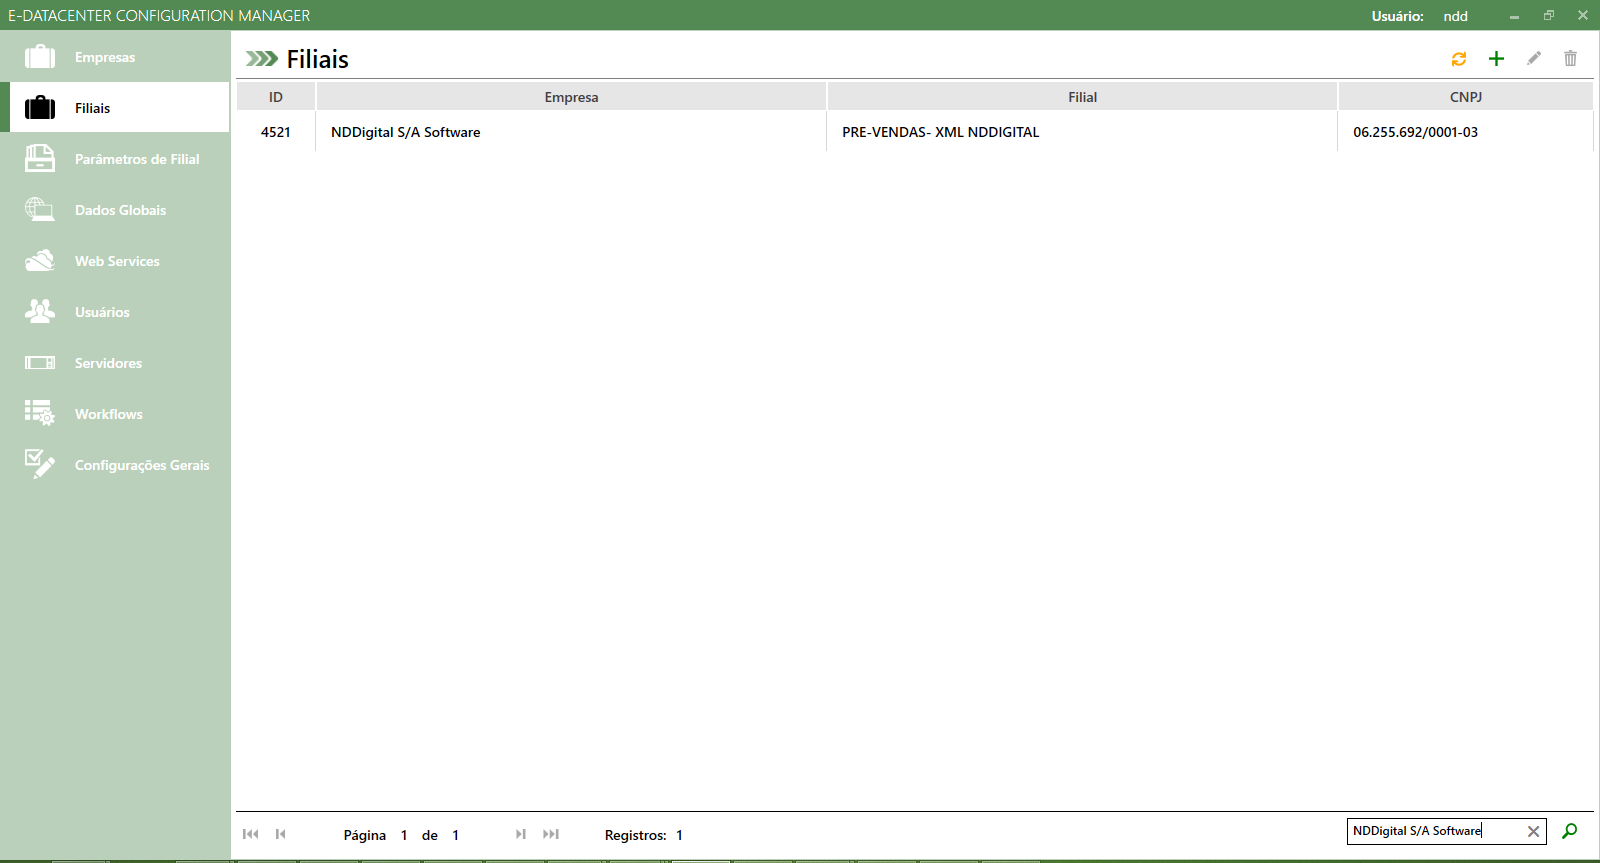The image size is (1600, 863).
Task: Go to first page of results
Action: coord(251,834)
